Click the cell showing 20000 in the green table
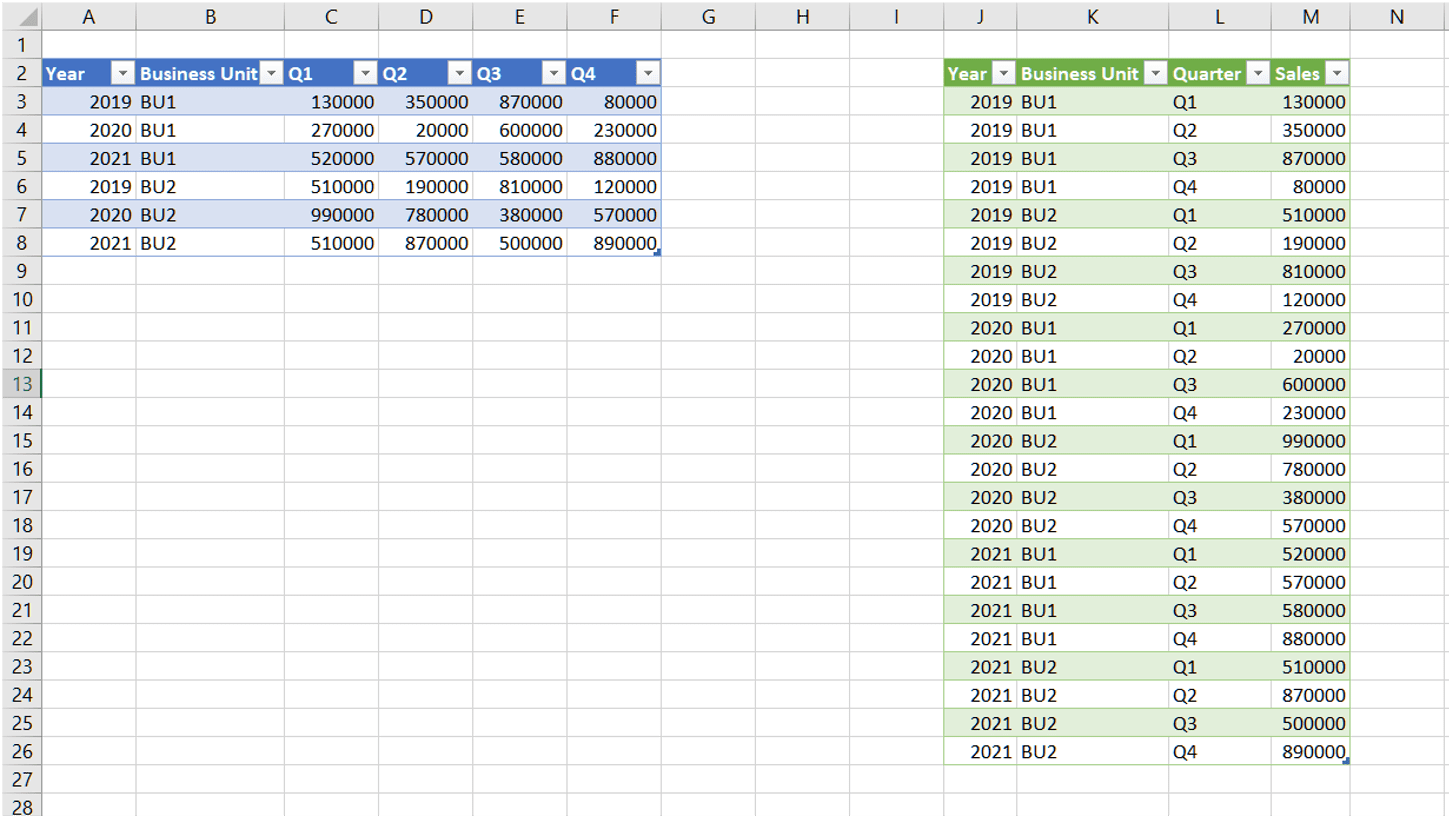 [1310, 356]
